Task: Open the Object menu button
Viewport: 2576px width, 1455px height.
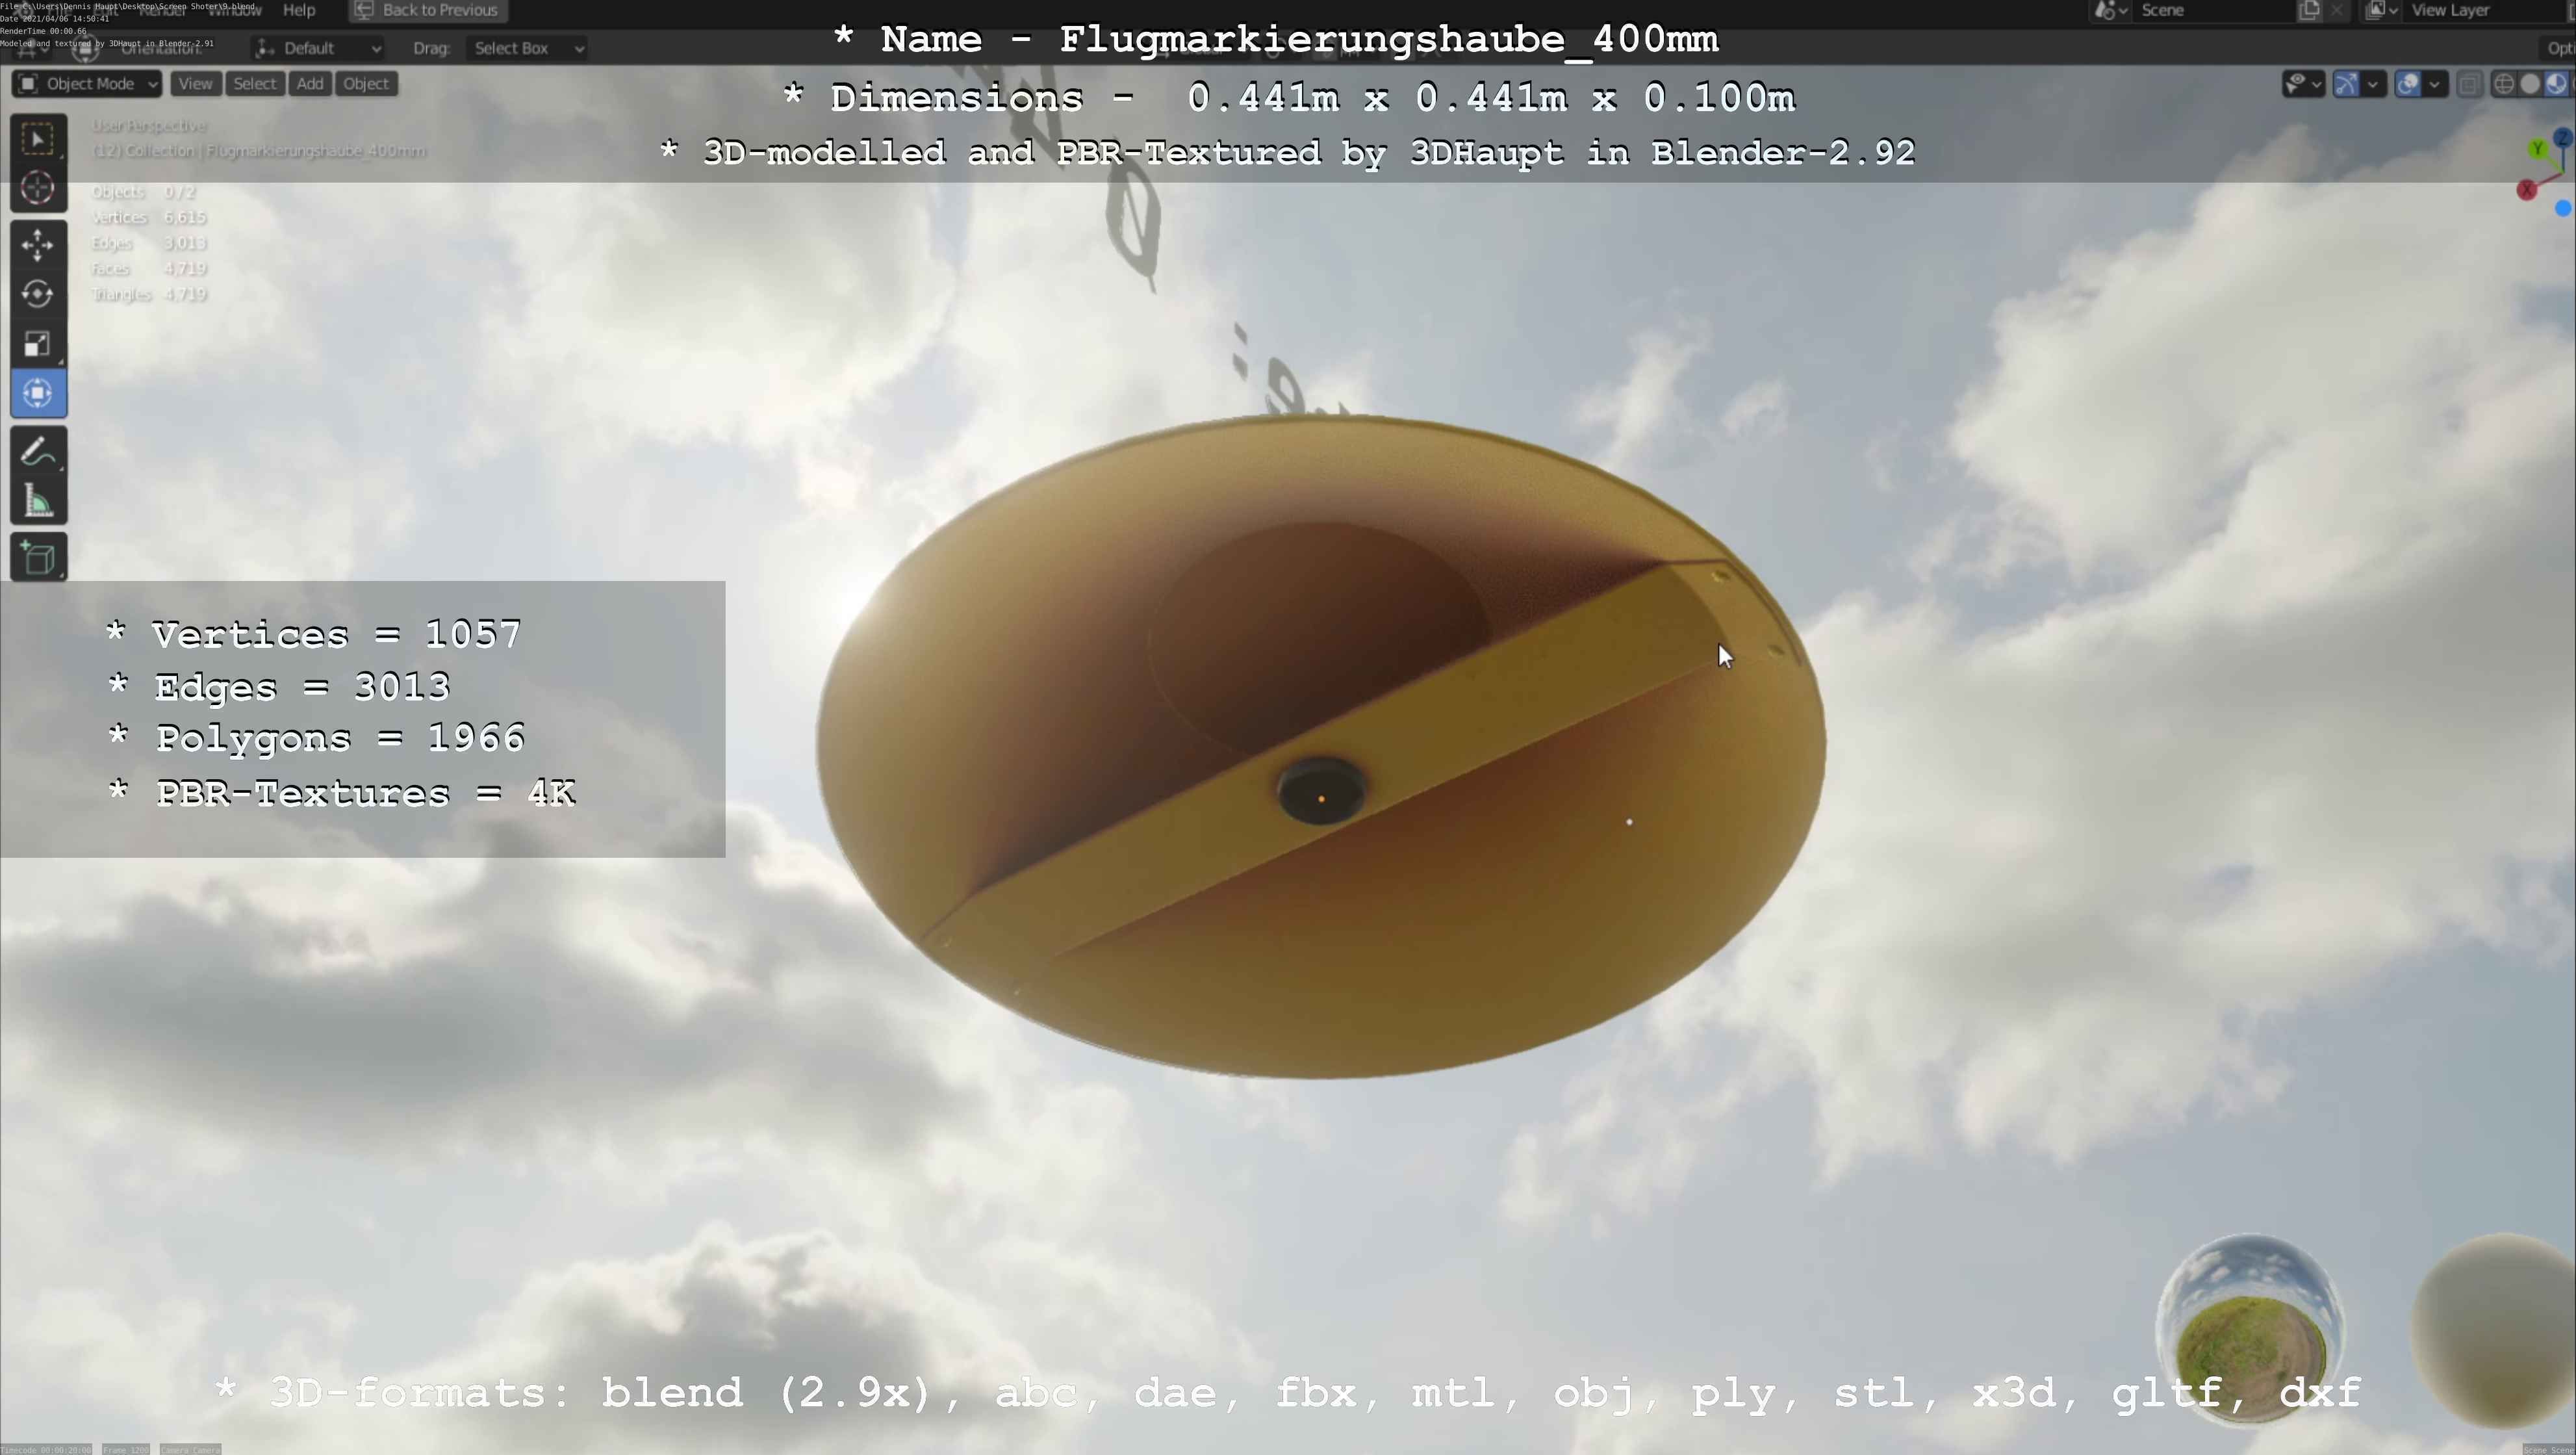Action: click(365, 84)
